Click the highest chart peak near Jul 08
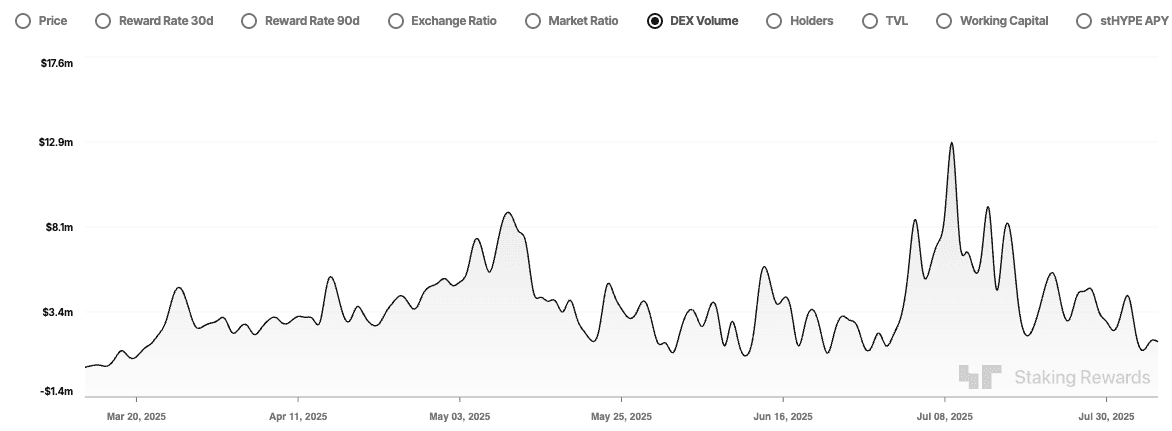The width and height of the screenshot is (1172, 431). [952, 143]
